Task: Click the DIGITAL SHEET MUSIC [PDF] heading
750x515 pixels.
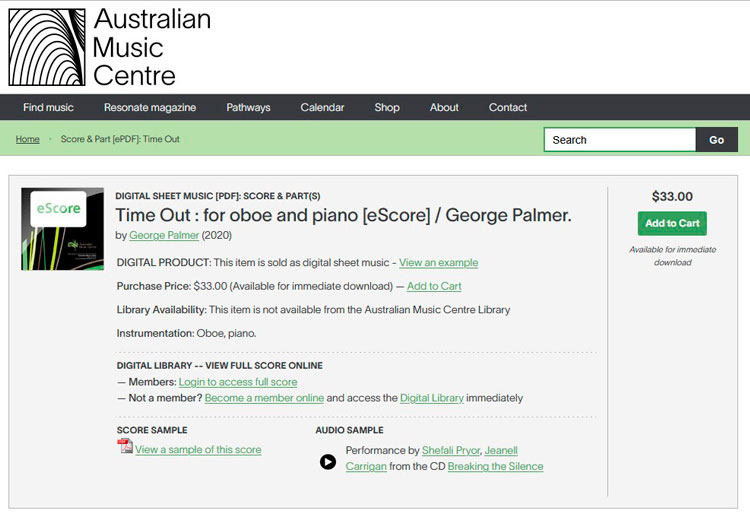Action: (218, 196)
